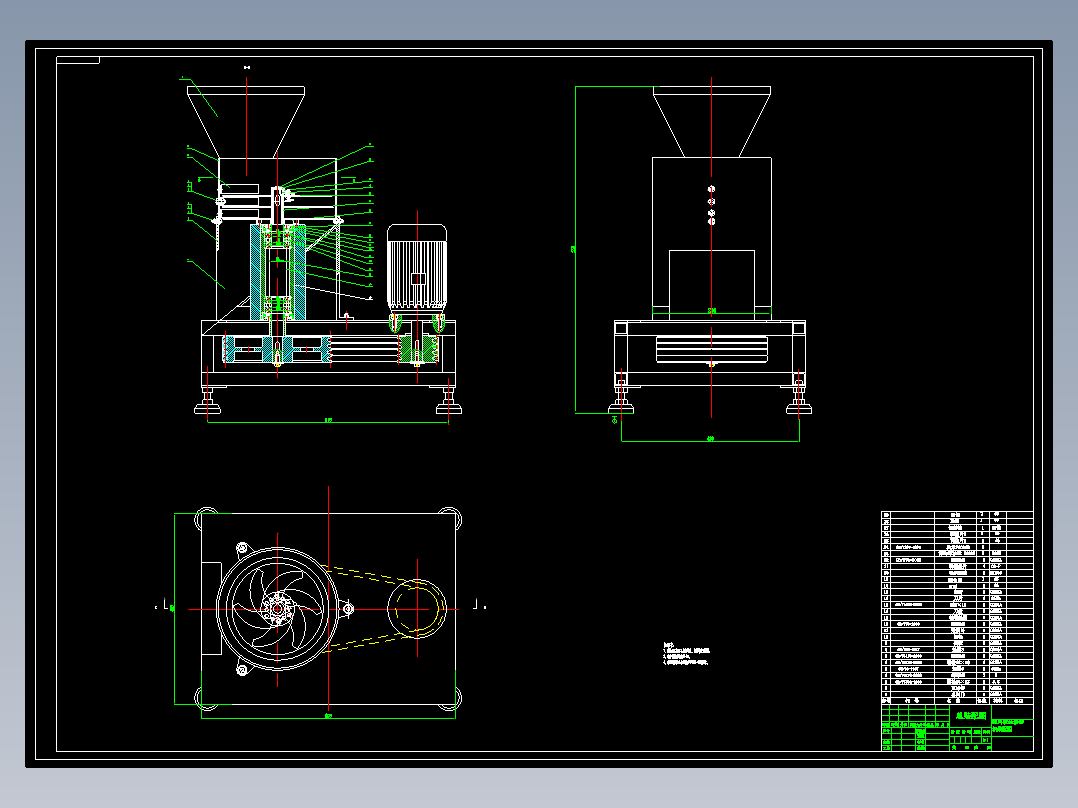Click the green title block heading
1078x808 pixels.
click(970, 716)
